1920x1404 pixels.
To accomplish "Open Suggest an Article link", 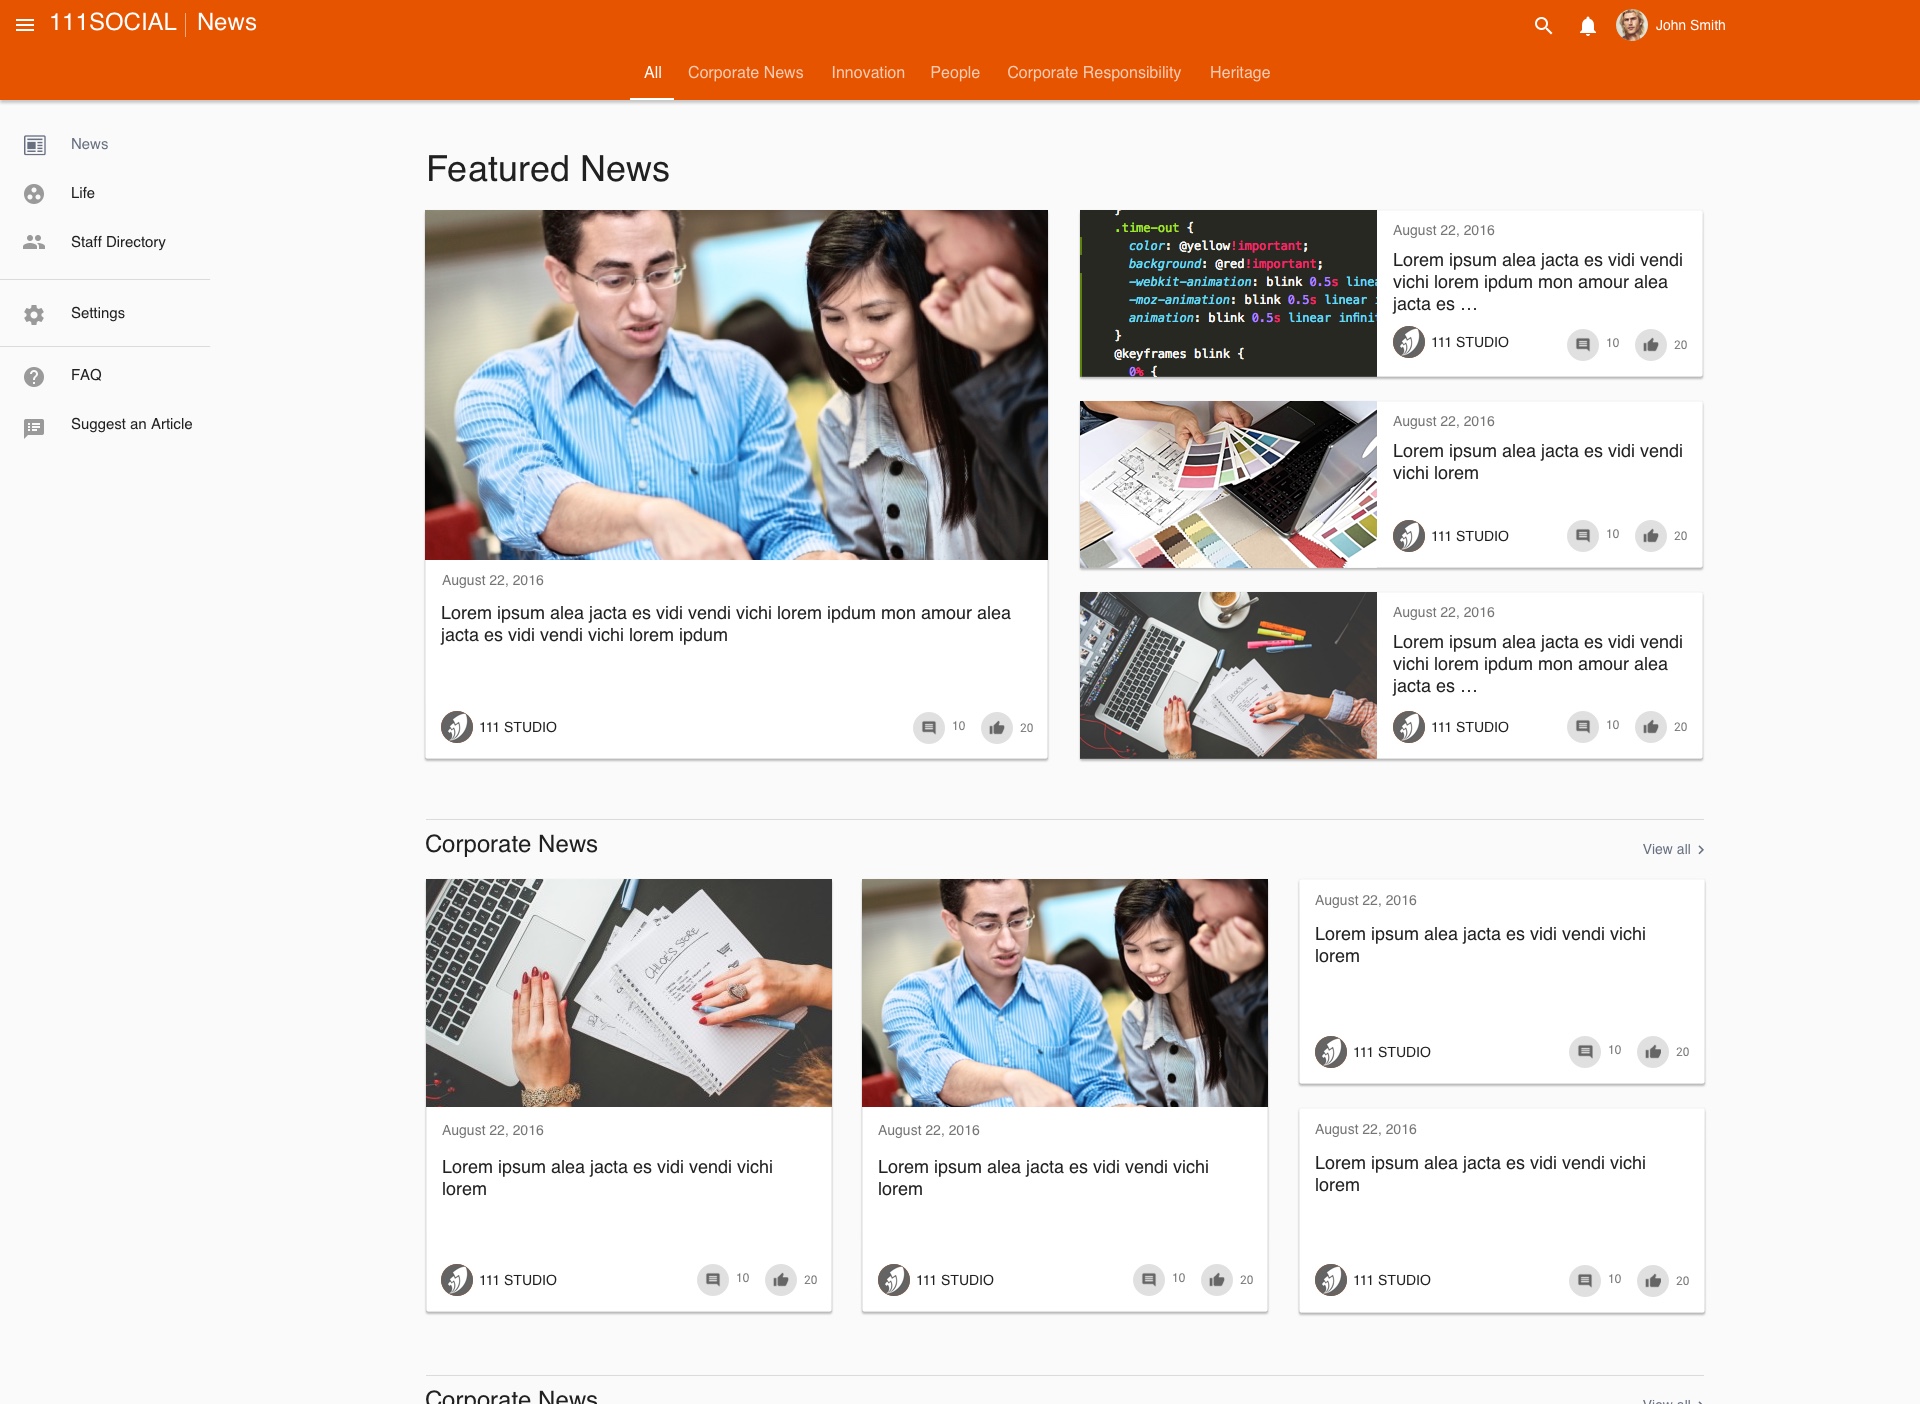I will tap(131, 424).
